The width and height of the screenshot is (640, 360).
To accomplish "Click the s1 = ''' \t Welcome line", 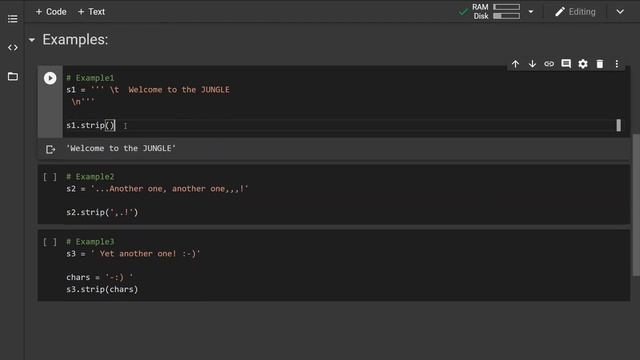I will (148, 90).
